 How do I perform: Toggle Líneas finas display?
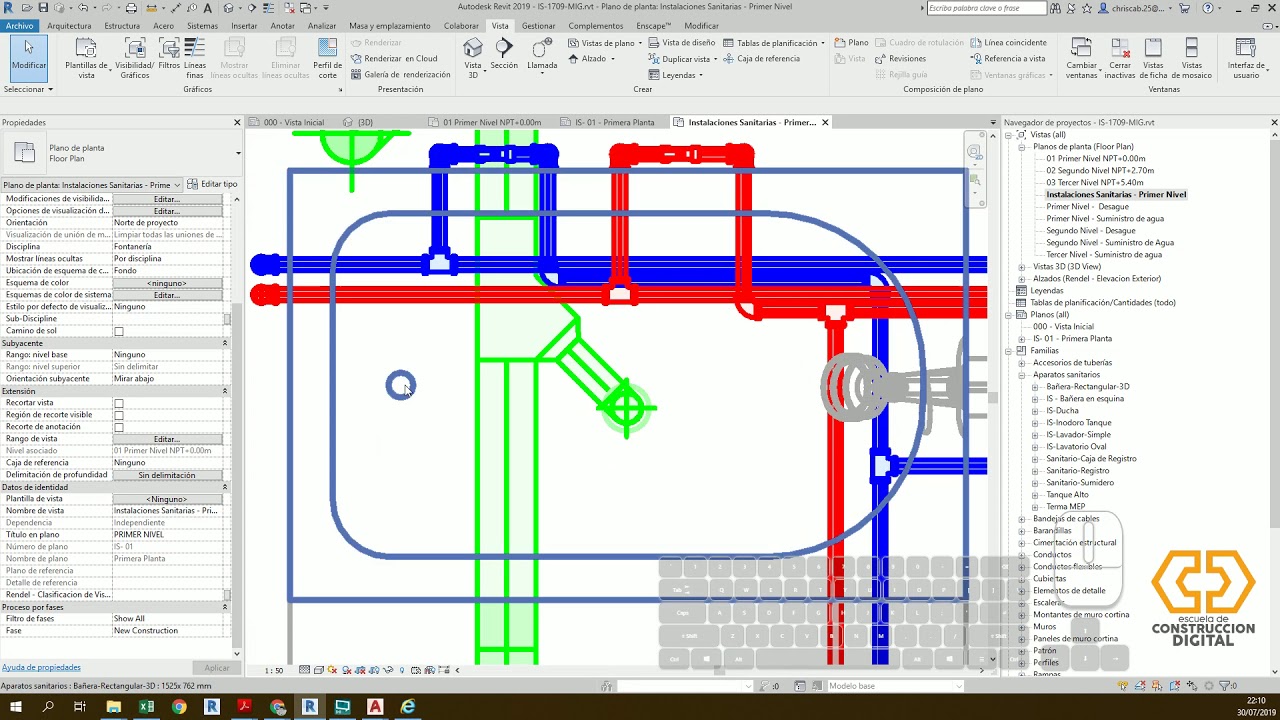(x=195, y=58)
